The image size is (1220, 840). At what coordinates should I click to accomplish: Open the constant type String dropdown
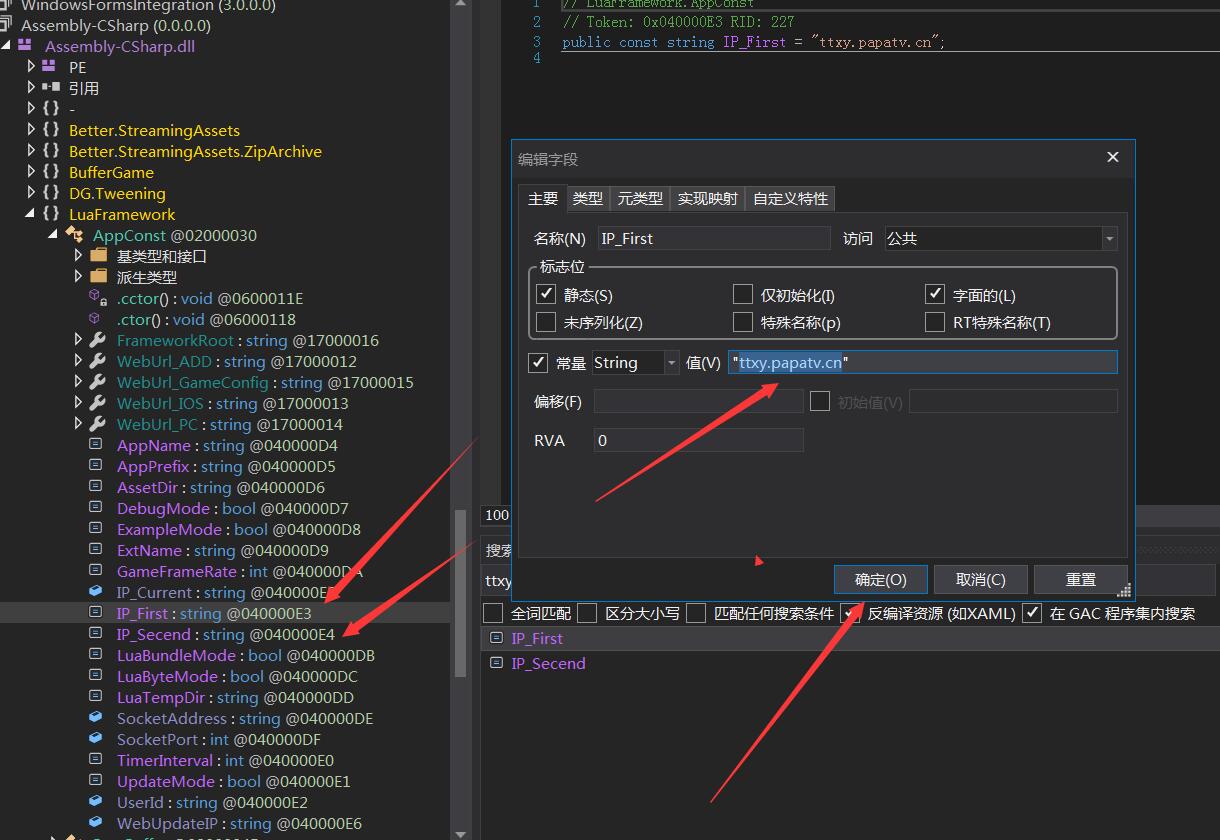coord(671,363)
